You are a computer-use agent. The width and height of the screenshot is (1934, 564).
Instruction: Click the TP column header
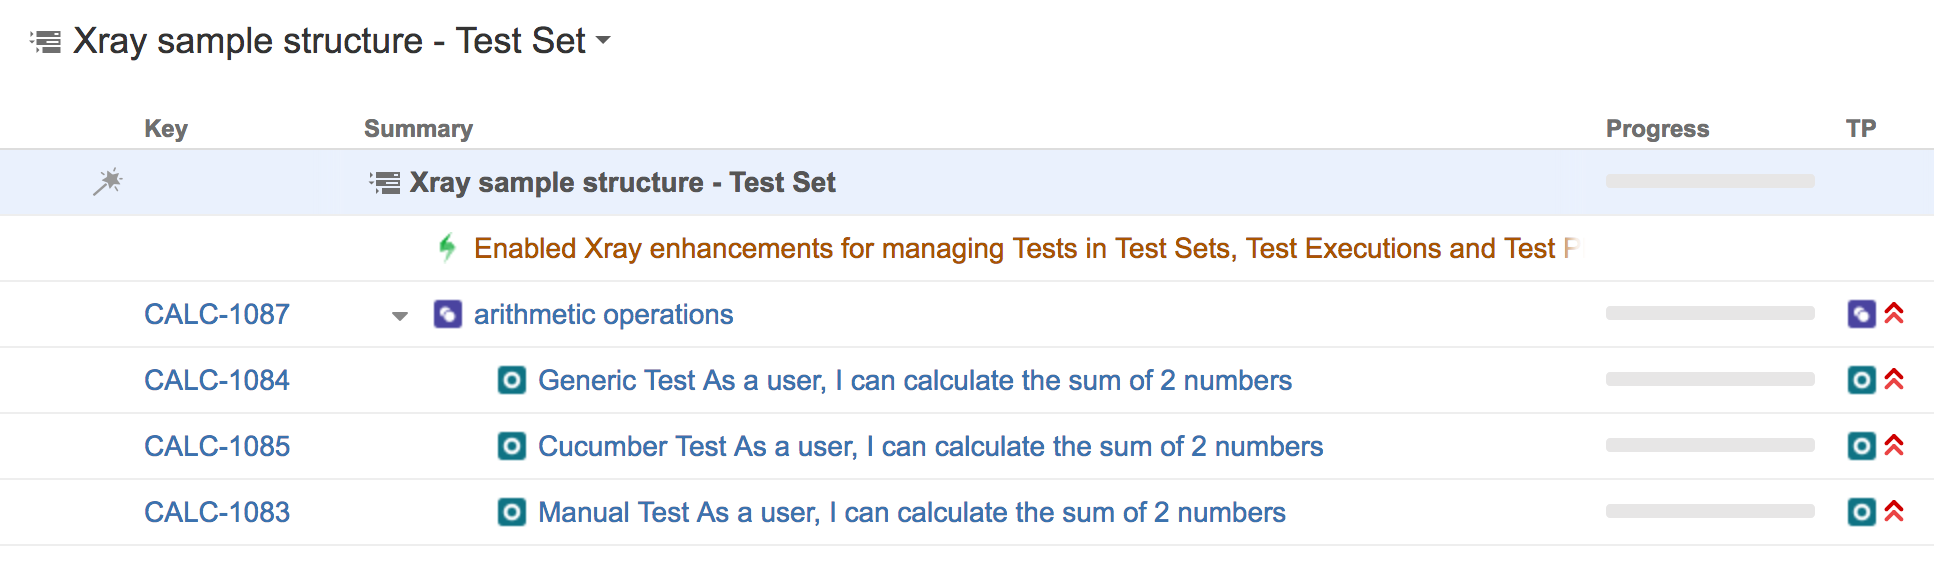[x=1861, y=129]
